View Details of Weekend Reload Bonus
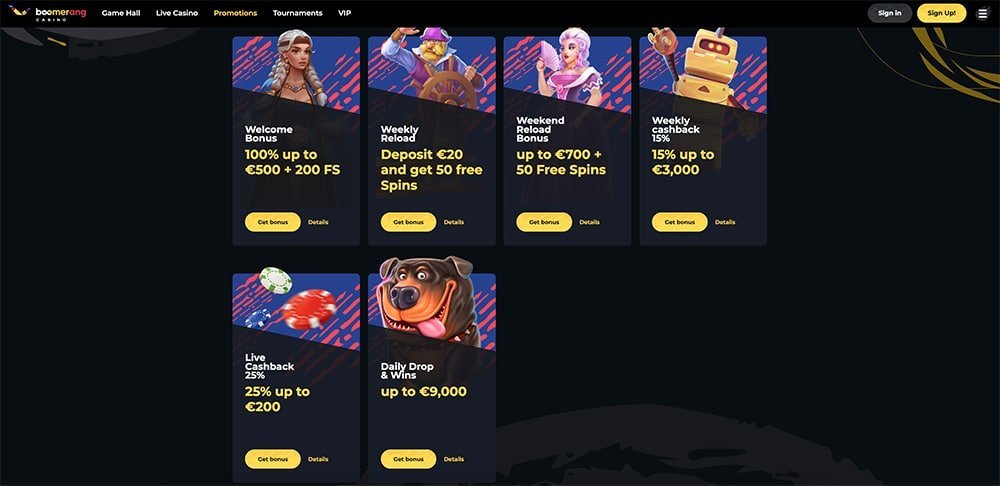This screenshot has height=486, width=1000. (589, 222)
